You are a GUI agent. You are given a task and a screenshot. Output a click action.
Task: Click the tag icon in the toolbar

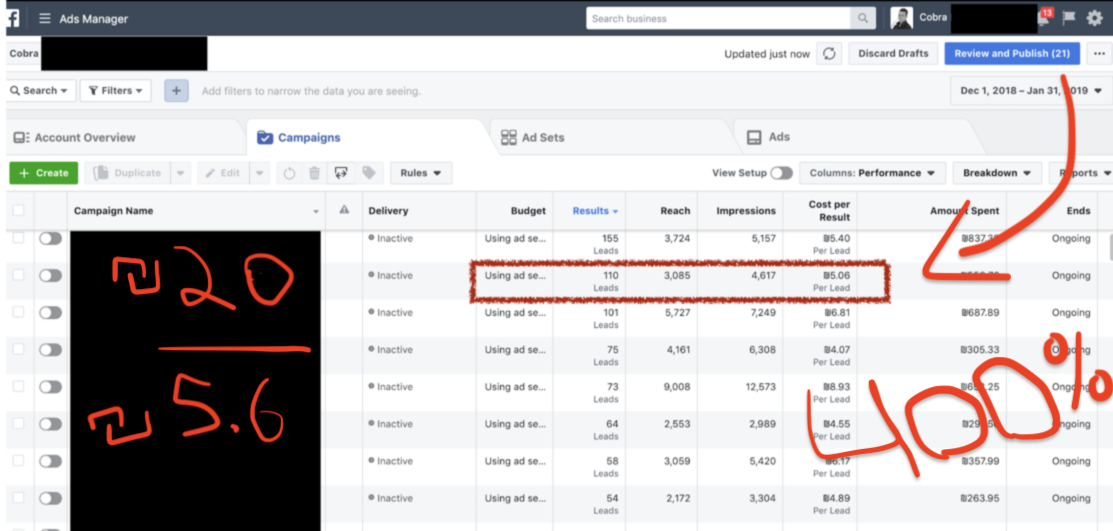(x=369, y=173)
